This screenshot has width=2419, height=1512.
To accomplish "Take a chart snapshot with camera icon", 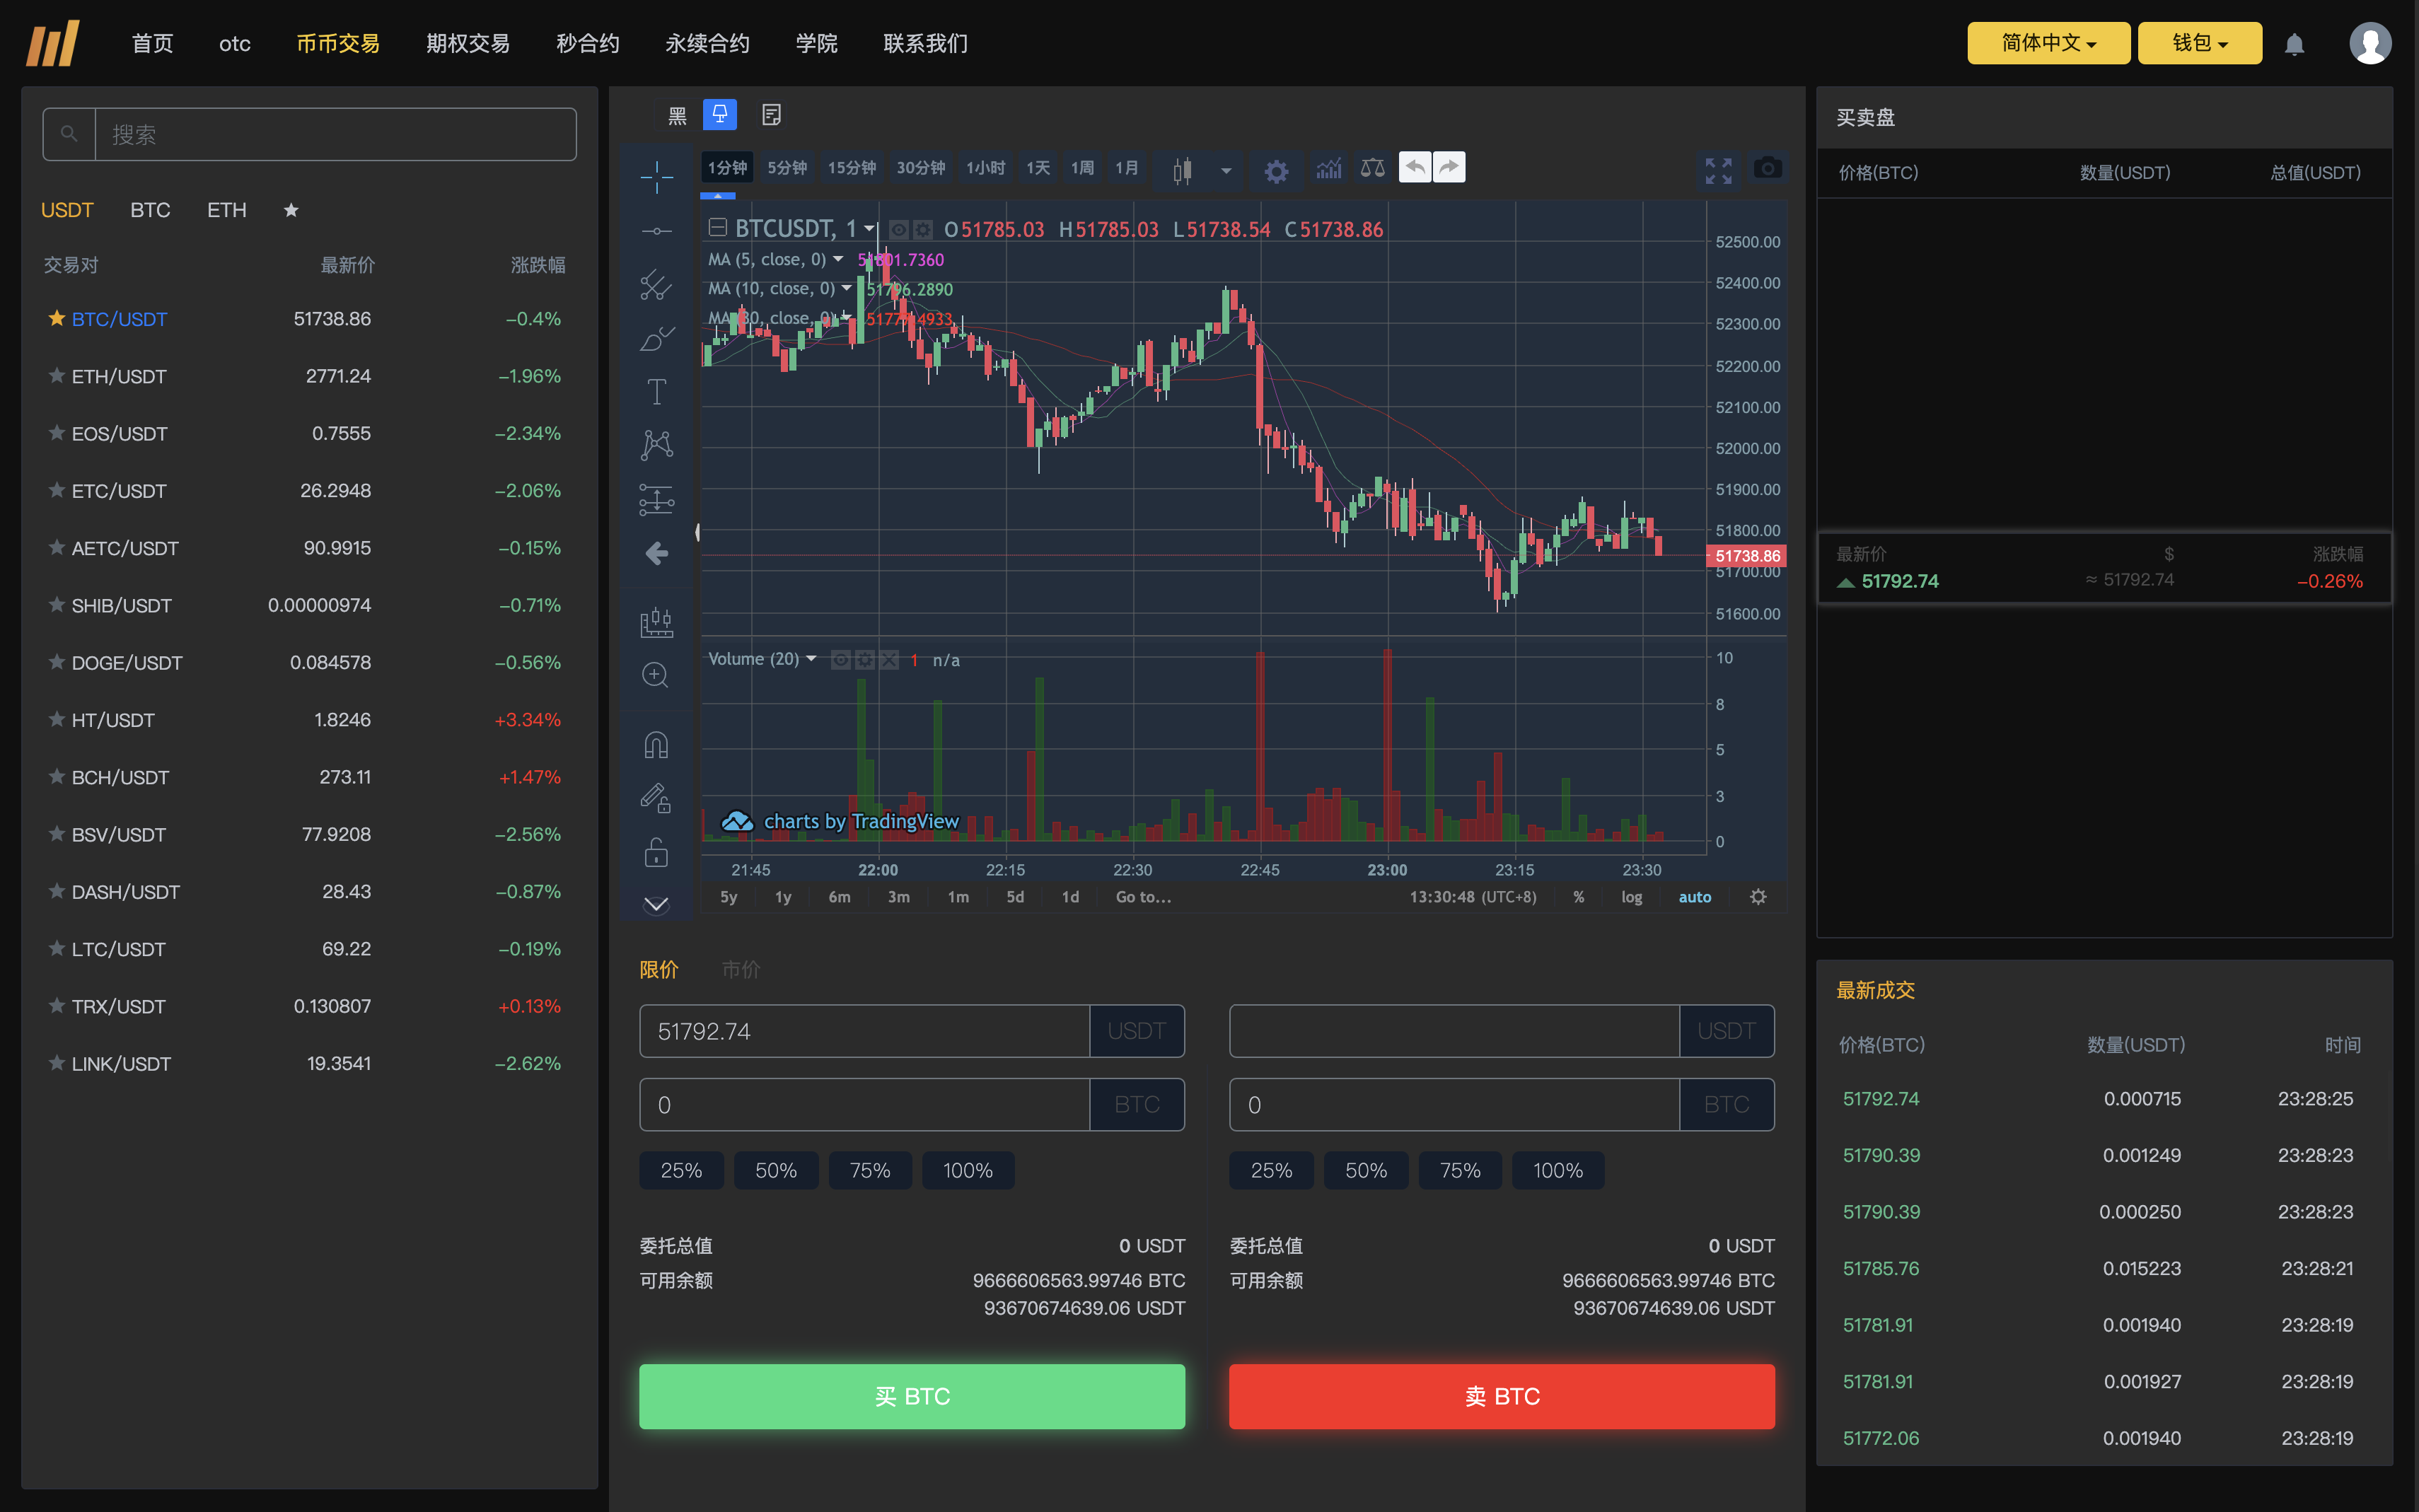I will (x=1767, y=169).
